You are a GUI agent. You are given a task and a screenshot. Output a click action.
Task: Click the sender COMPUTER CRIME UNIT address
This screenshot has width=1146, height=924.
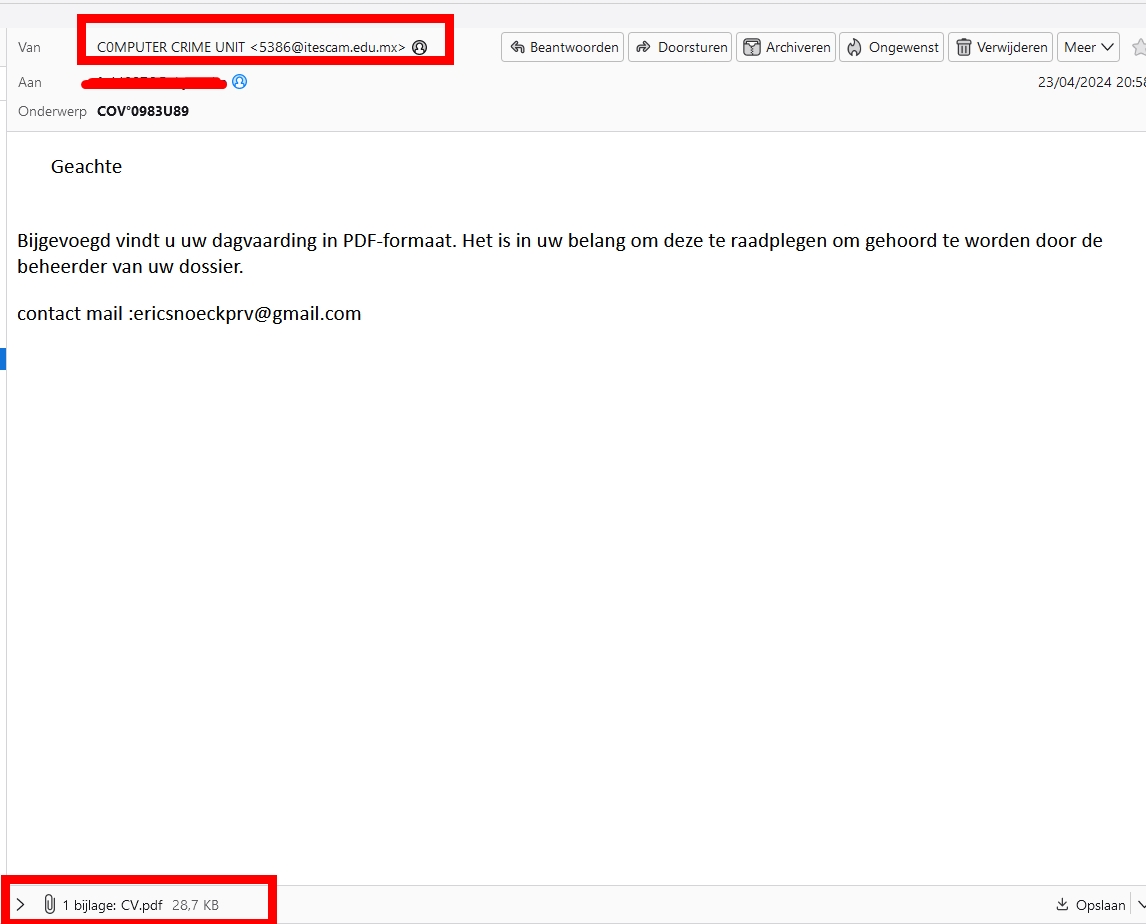click(251, 47)
